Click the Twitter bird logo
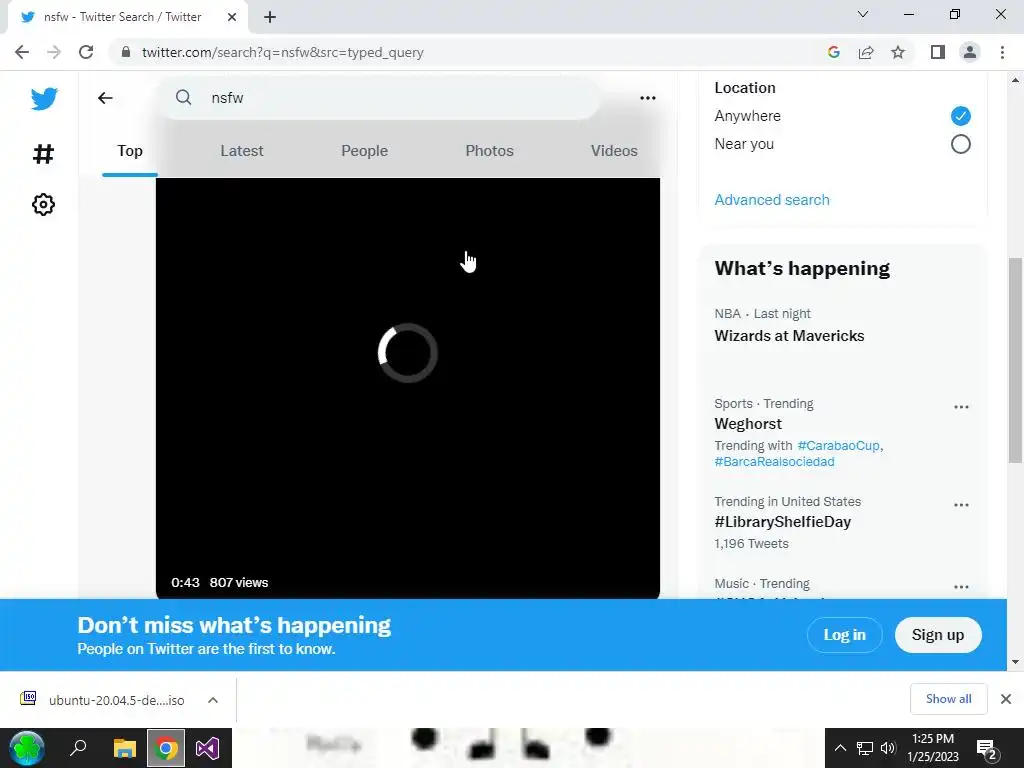Screen dimensions: 1024x768 click(44, 99)
